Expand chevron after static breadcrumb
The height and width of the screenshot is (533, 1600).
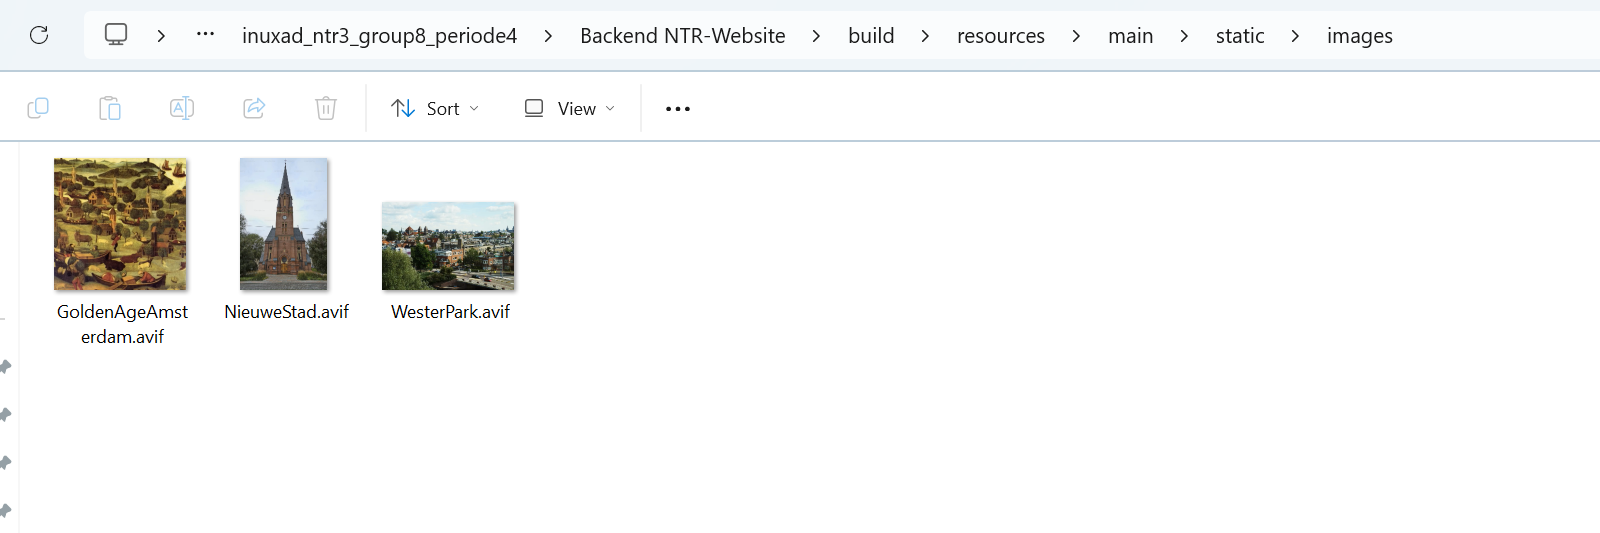coord(1295,36)
